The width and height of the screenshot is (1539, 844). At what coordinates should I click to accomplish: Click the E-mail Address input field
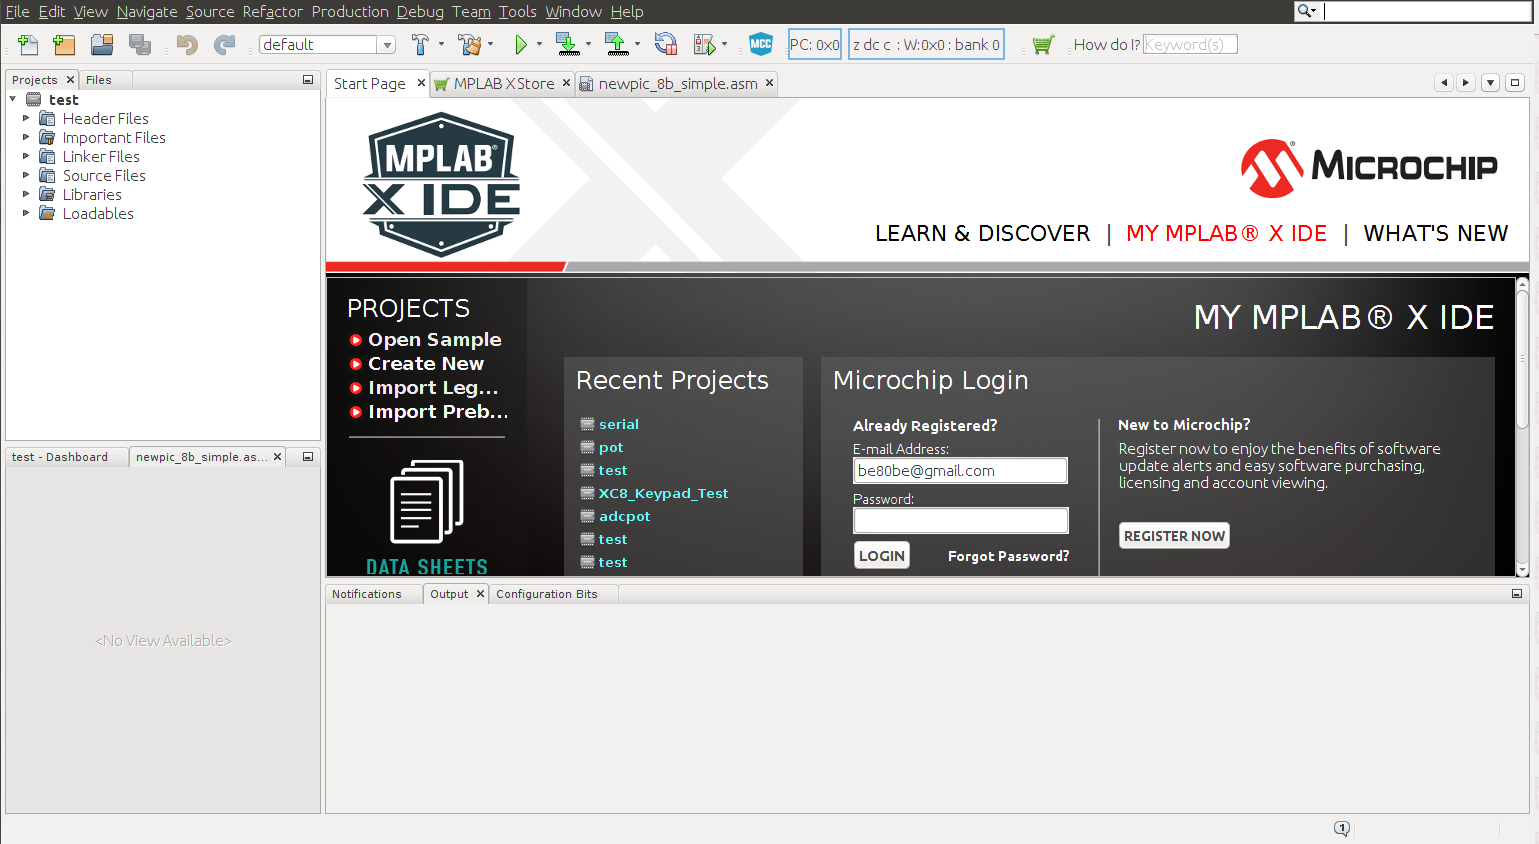pos(960,471)
